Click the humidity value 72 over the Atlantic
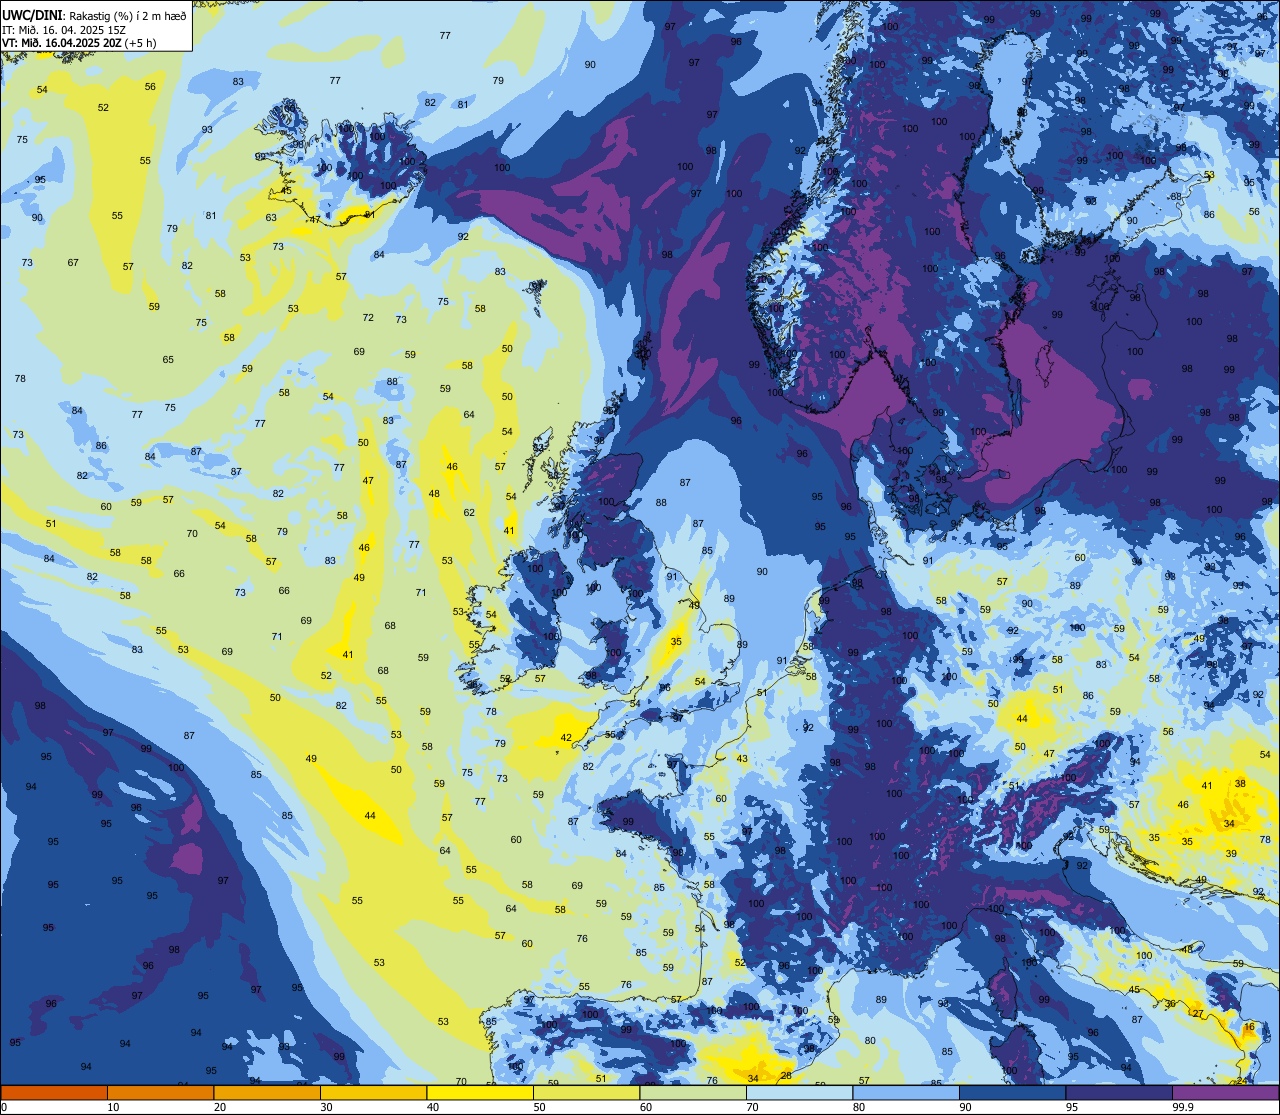 tap(368, 318)
